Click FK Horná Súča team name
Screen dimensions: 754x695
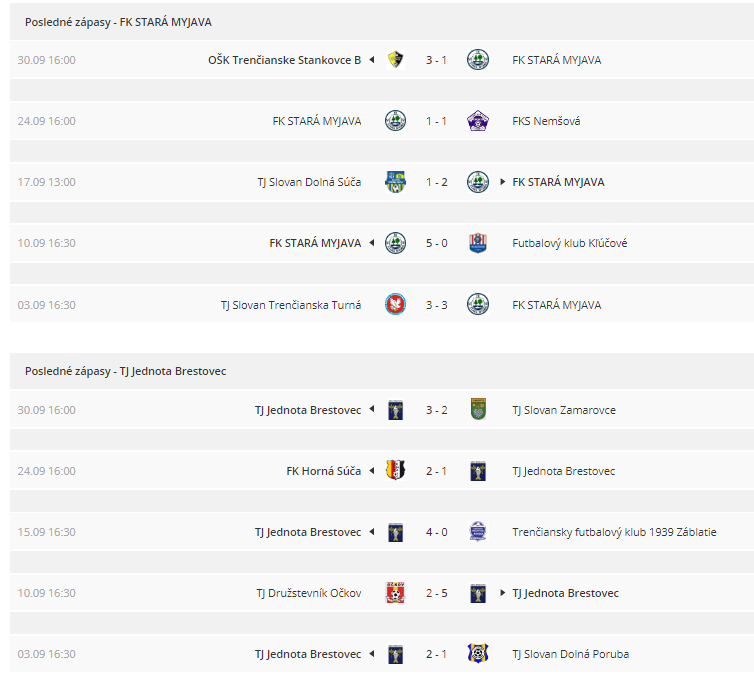[324, 471]
